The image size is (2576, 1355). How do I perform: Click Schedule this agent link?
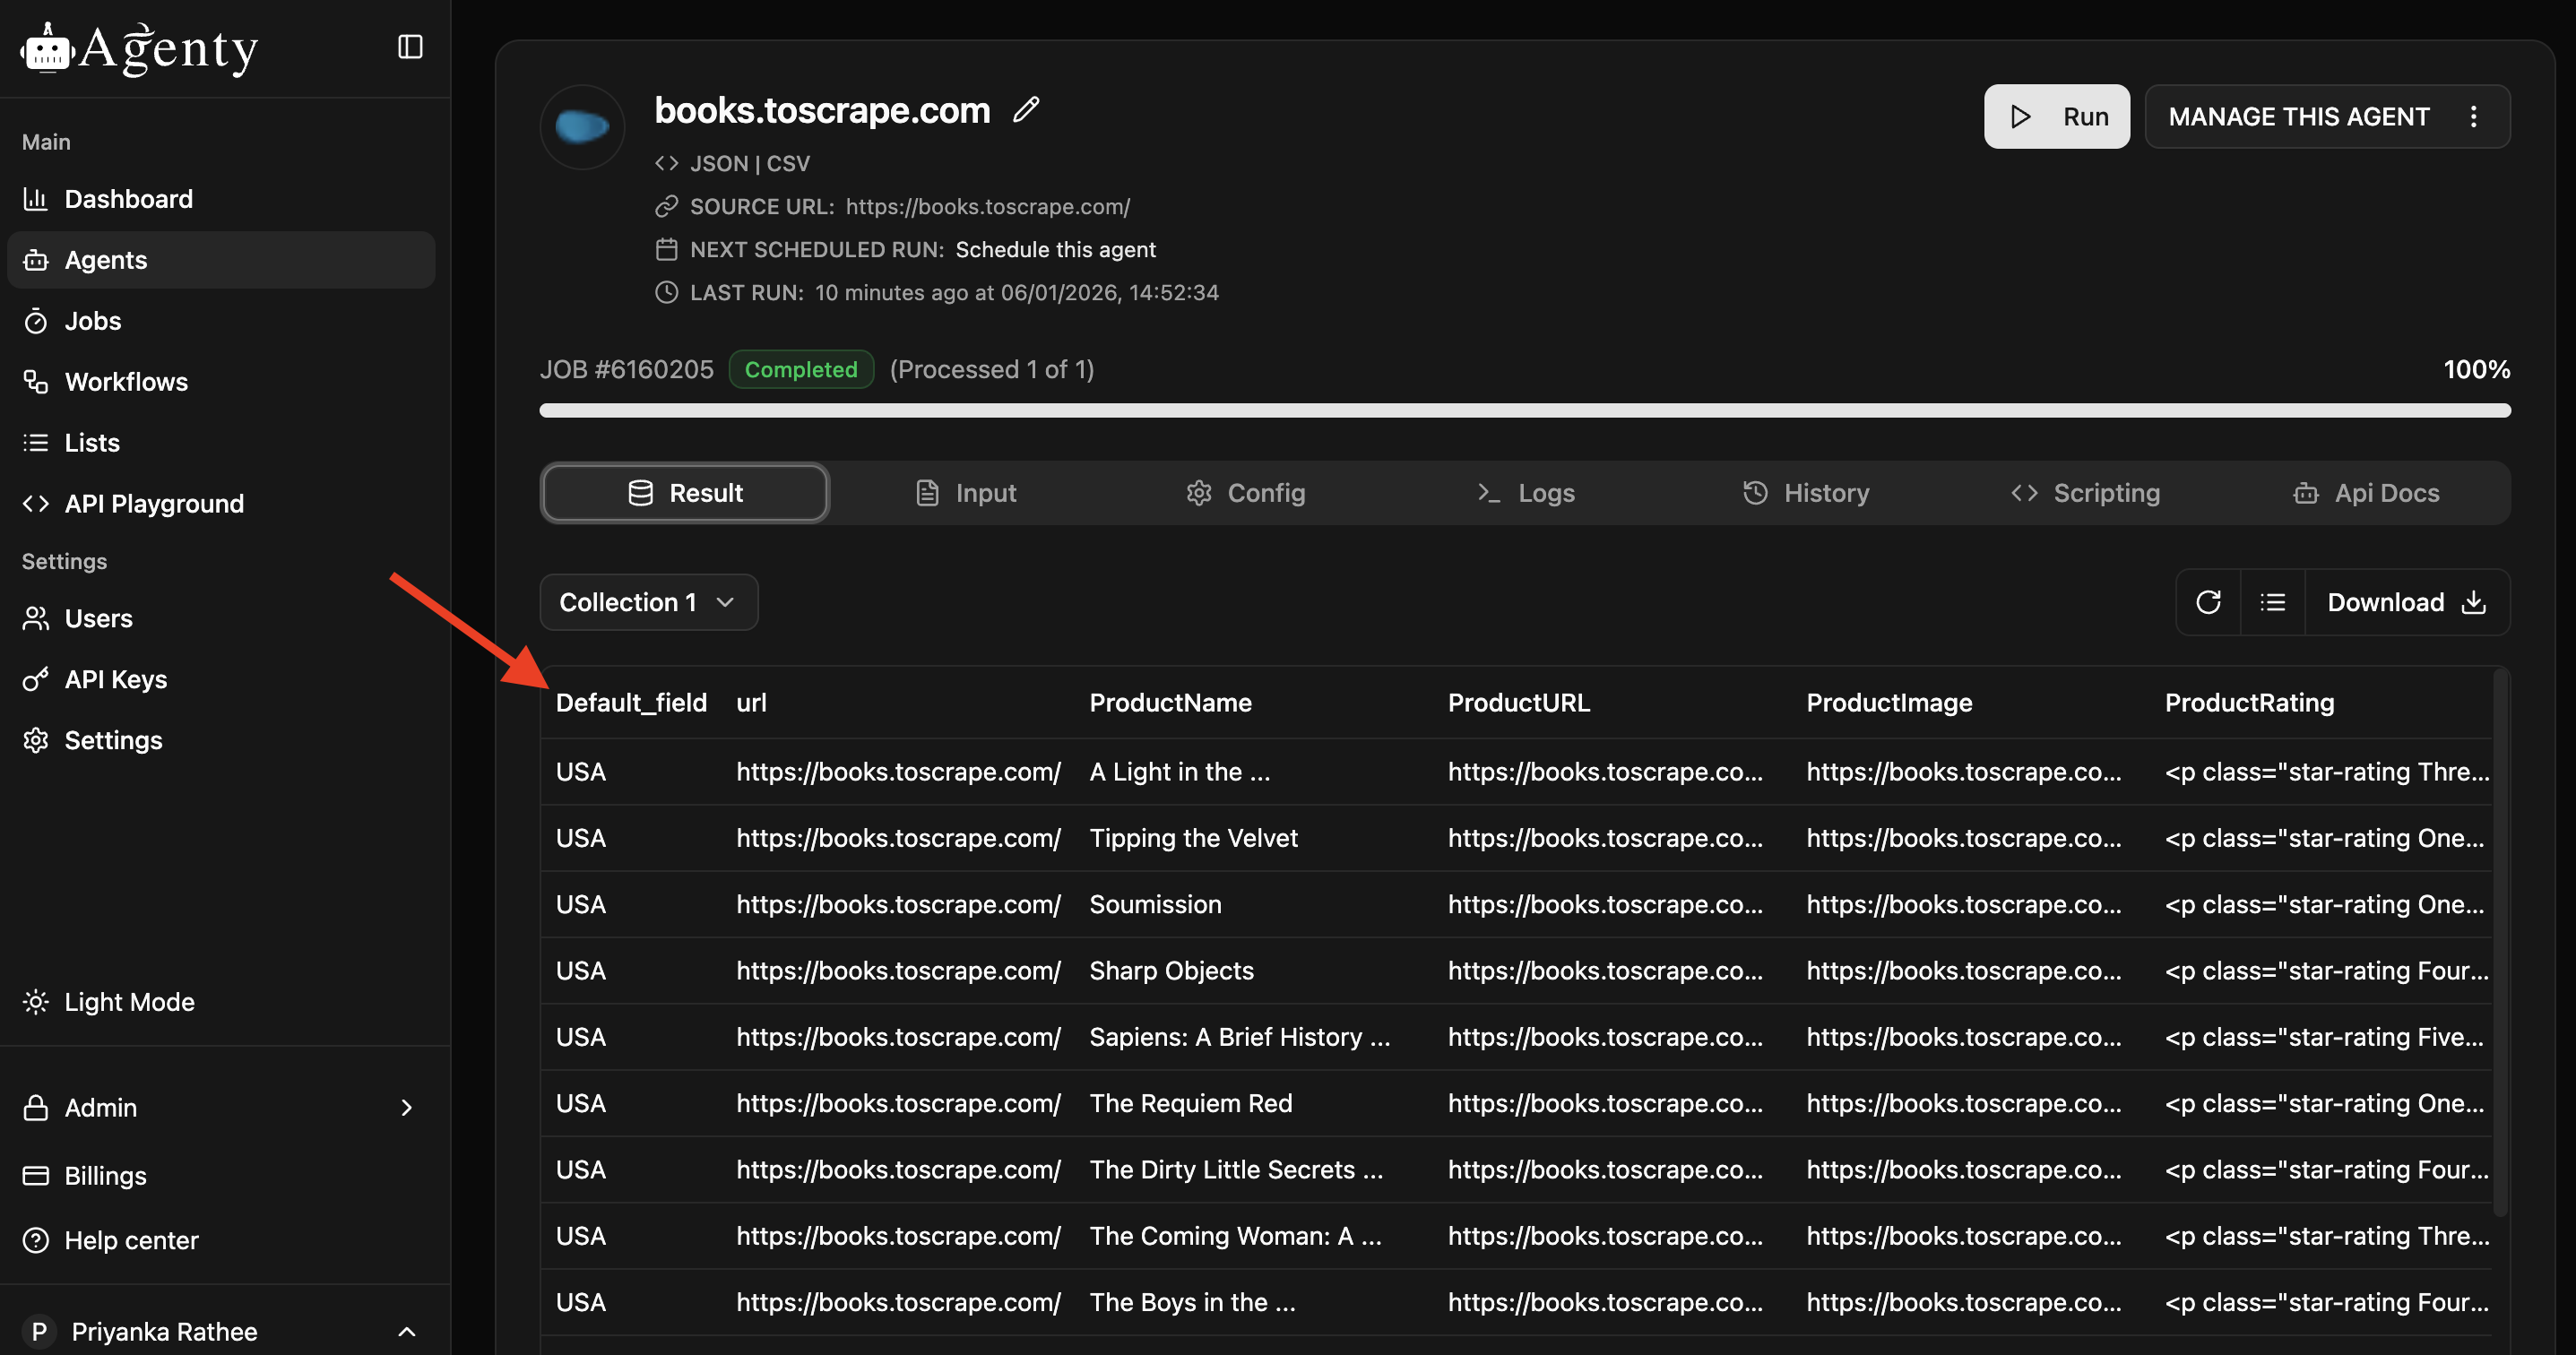(x=1055, y=250)
